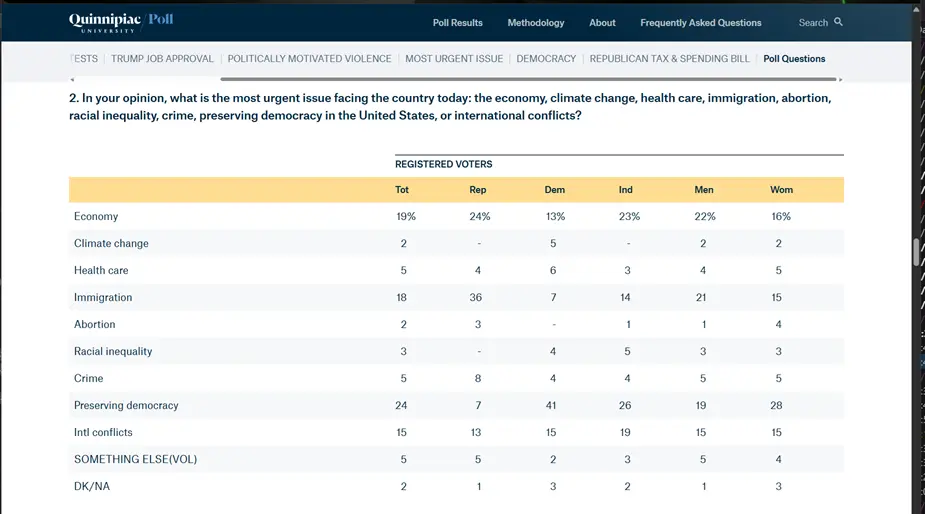Select the Democracy section tab

click(546, 59)
